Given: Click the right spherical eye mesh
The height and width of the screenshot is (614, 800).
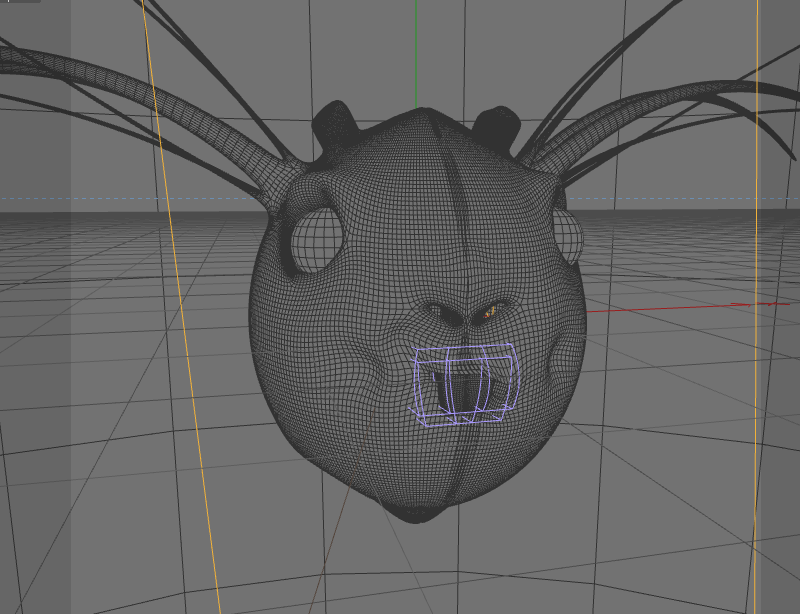Looking at the screenshot, I should click(569, 237).
